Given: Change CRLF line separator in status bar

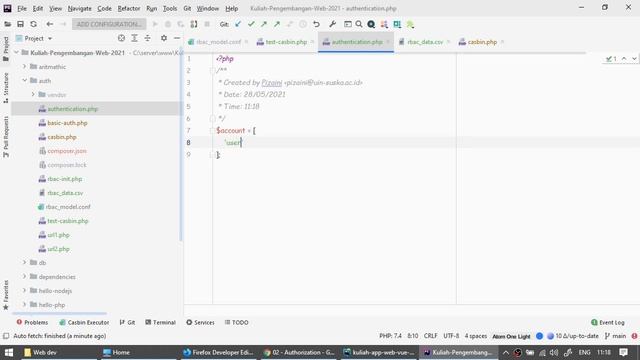Looking at the screenshot, I should (430, 336).
